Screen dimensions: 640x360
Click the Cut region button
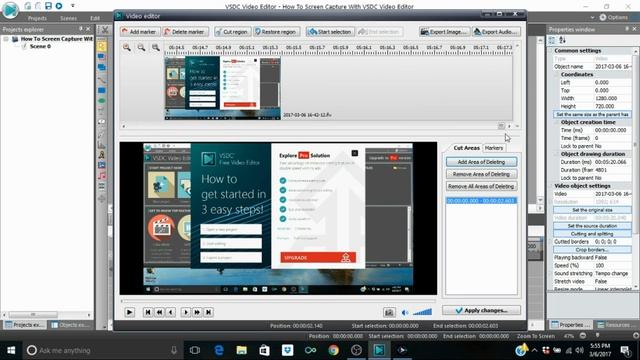232,31
